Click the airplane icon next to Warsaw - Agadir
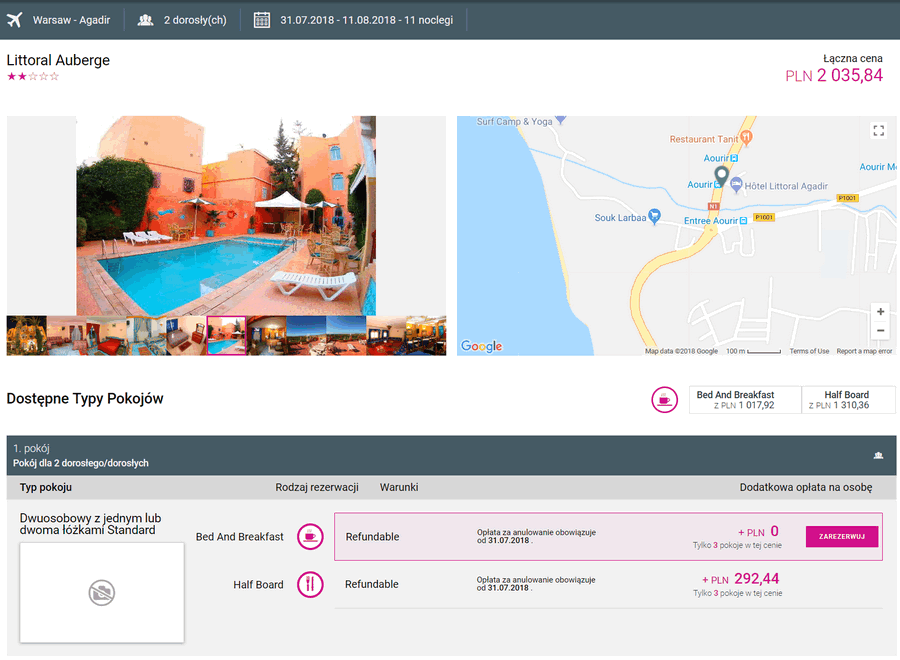900x660 pixels. (14, 20)
